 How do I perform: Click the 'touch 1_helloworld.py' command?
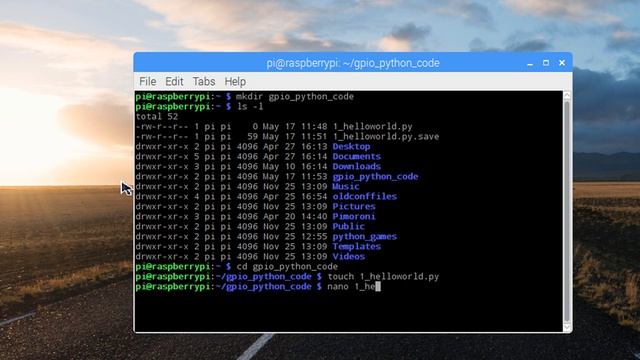(383, 277)
